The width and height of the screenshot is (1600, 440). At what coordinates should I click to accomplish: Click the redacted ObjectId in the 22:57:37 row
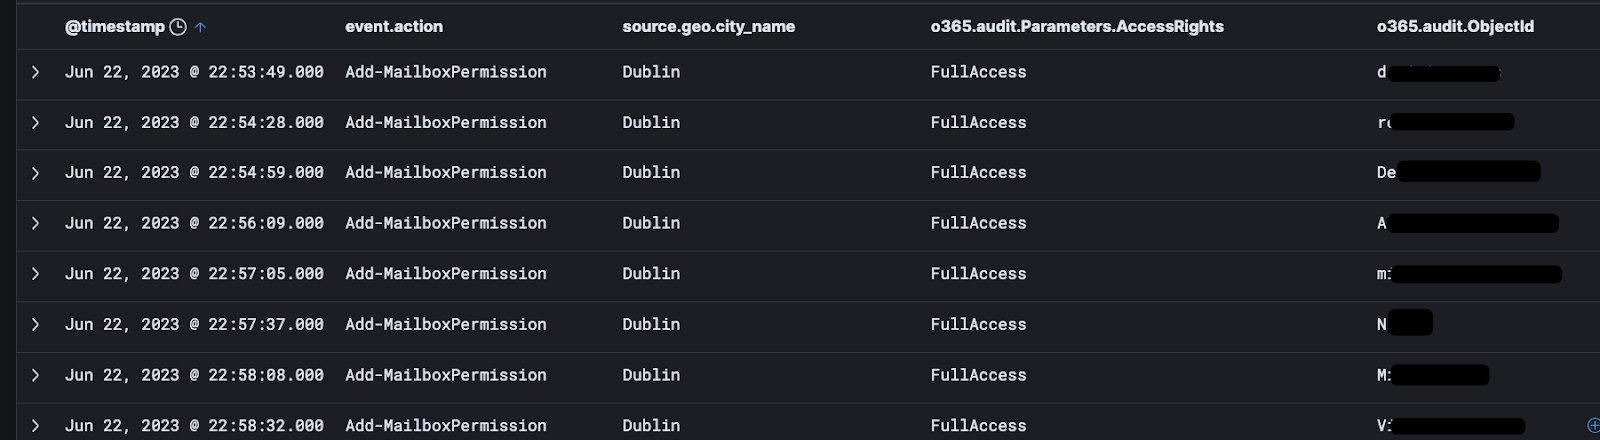point(1405,323)
